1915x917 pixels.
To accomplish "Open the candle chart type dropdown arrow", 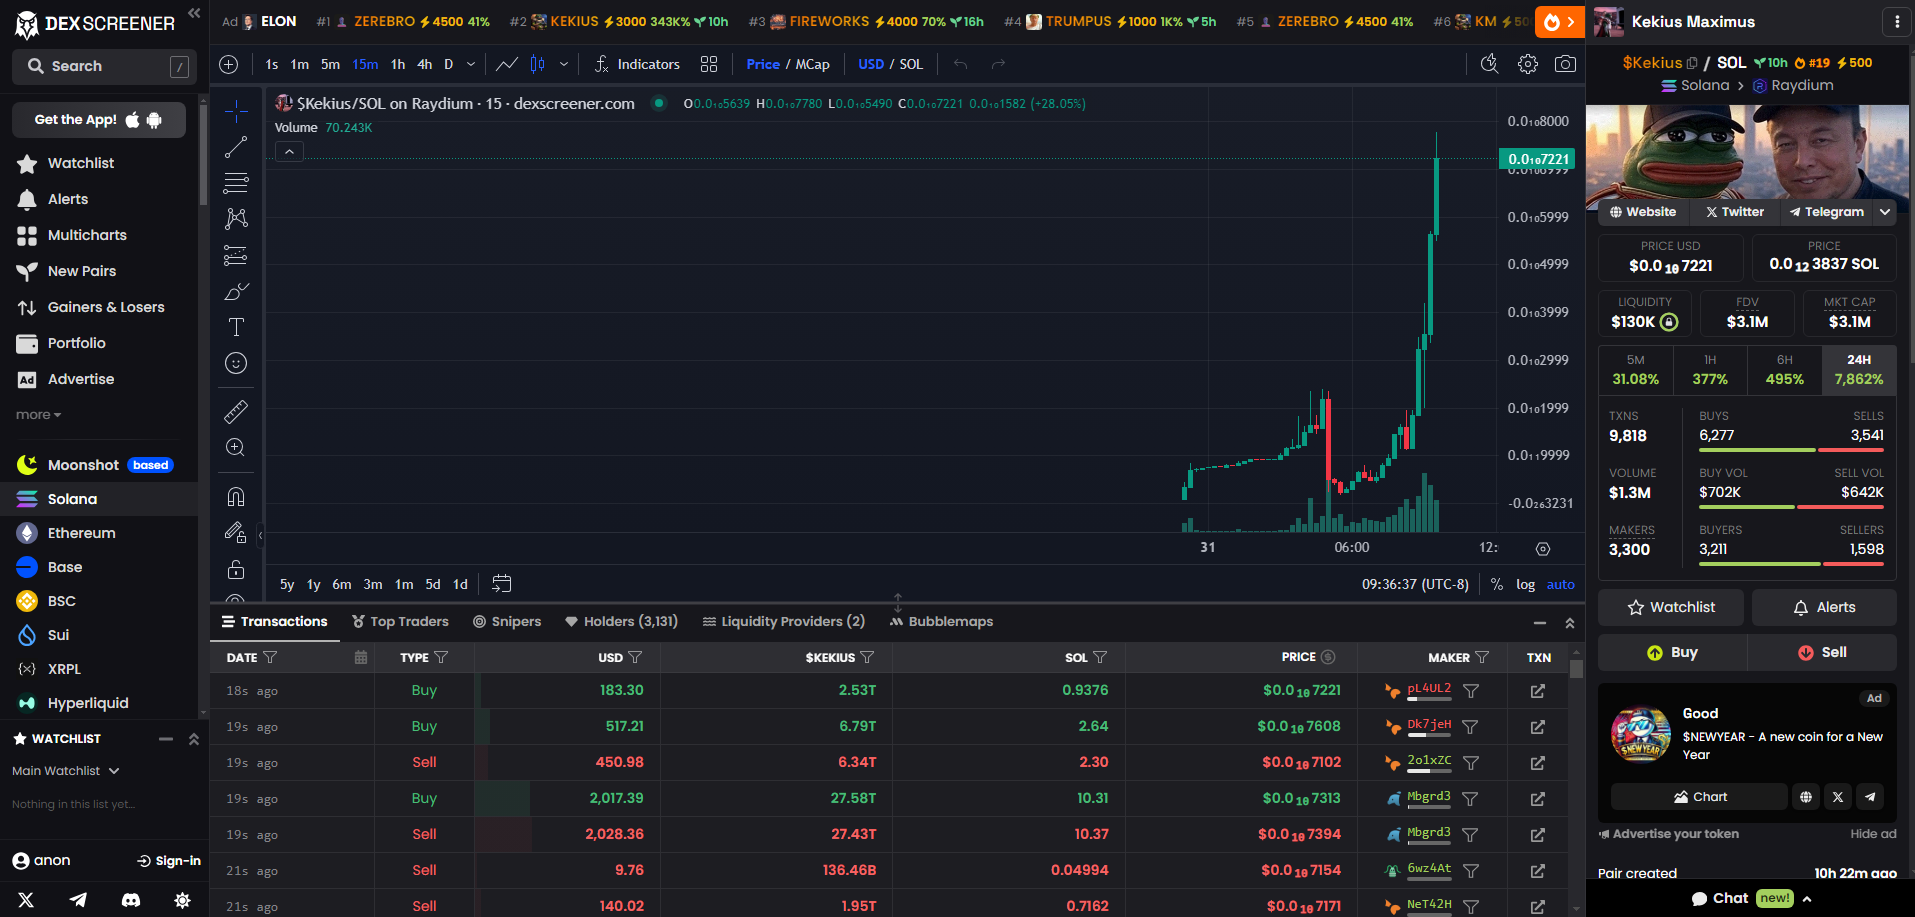I will (x=564, y=64).
